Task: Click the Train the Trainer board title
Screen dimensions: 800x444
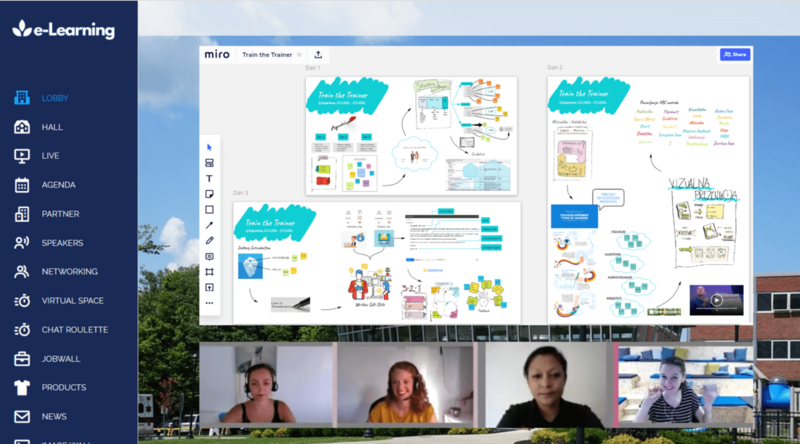Action: 267,55
